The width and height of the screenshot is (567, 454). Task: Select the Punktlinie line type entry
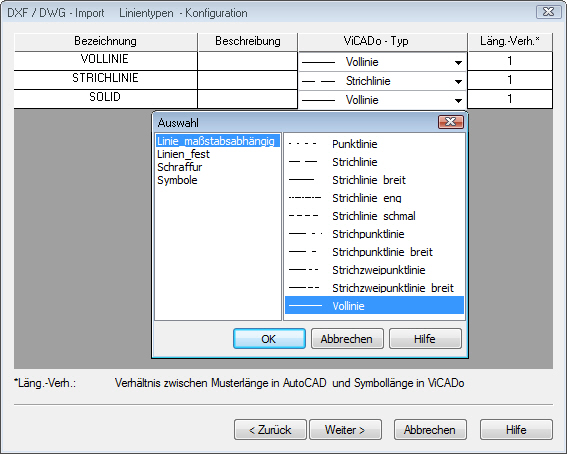coord(374,144)
